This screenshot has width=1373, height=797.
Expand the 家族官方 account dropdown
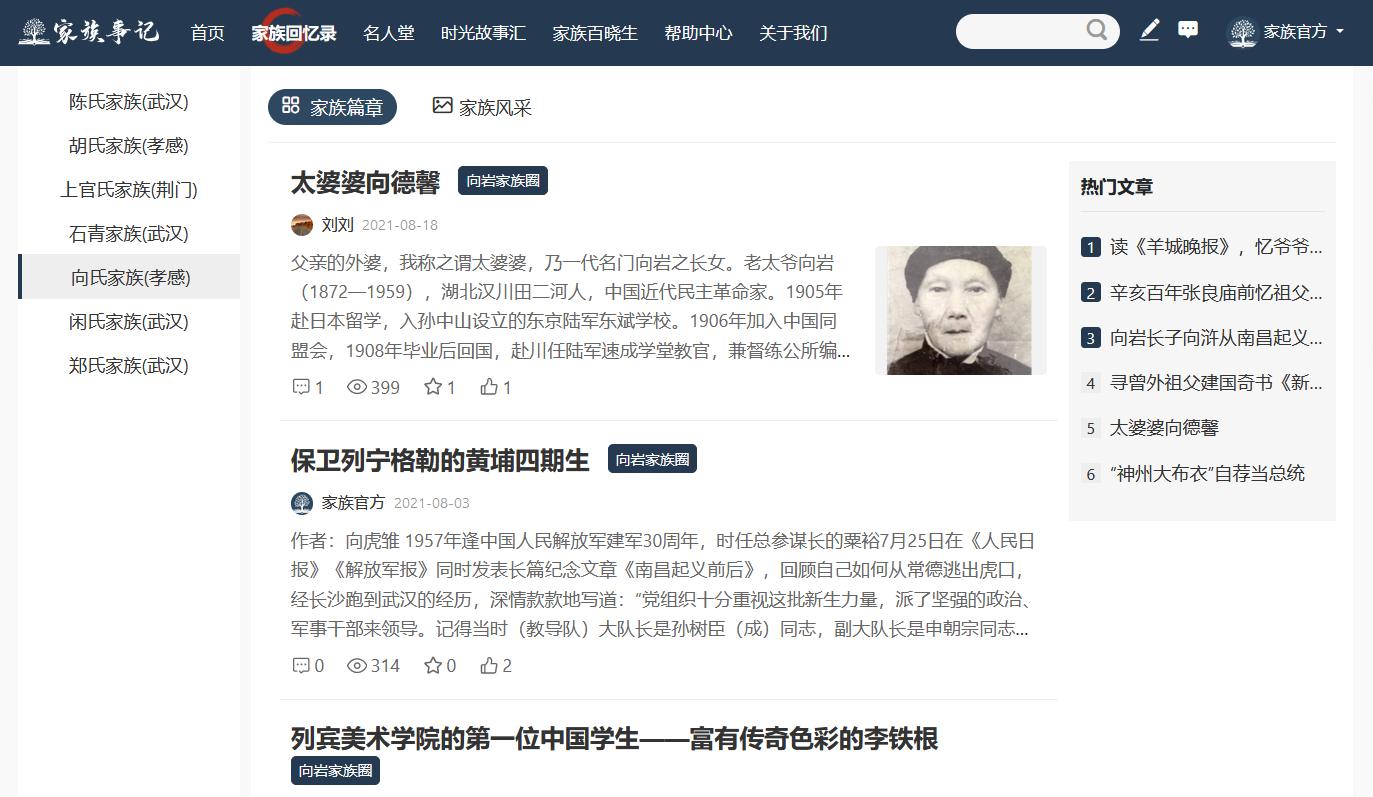pos(1285,32)
